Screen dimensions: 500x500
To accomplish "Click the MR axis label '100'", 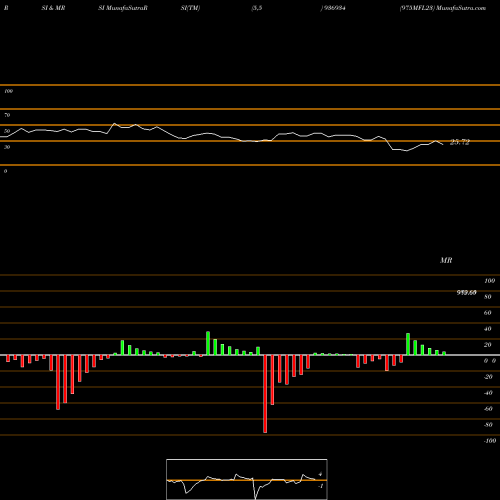I will pos(489,281).
